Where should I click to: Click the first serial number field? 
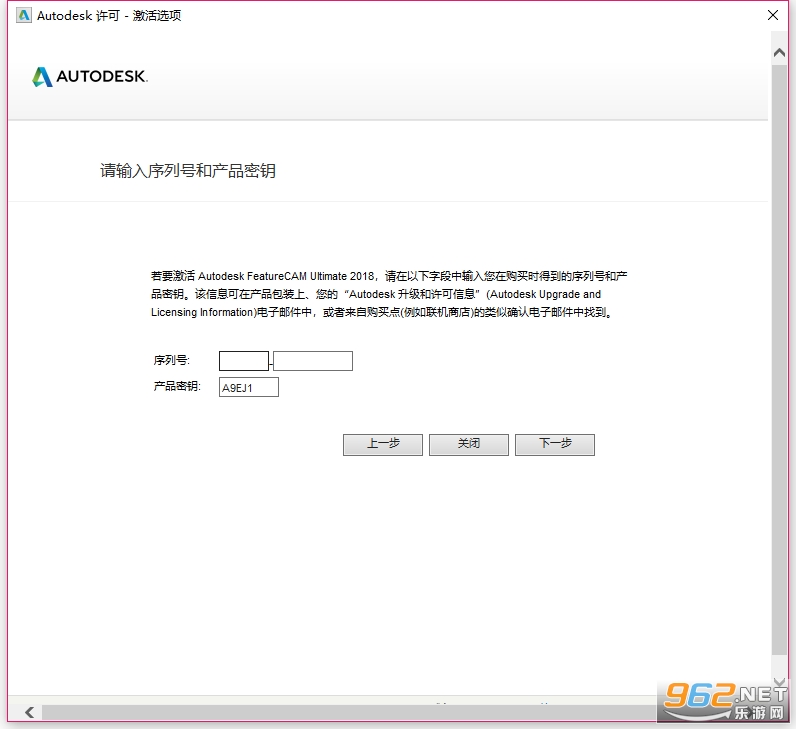pyautogui.click(x=244, y=361)
